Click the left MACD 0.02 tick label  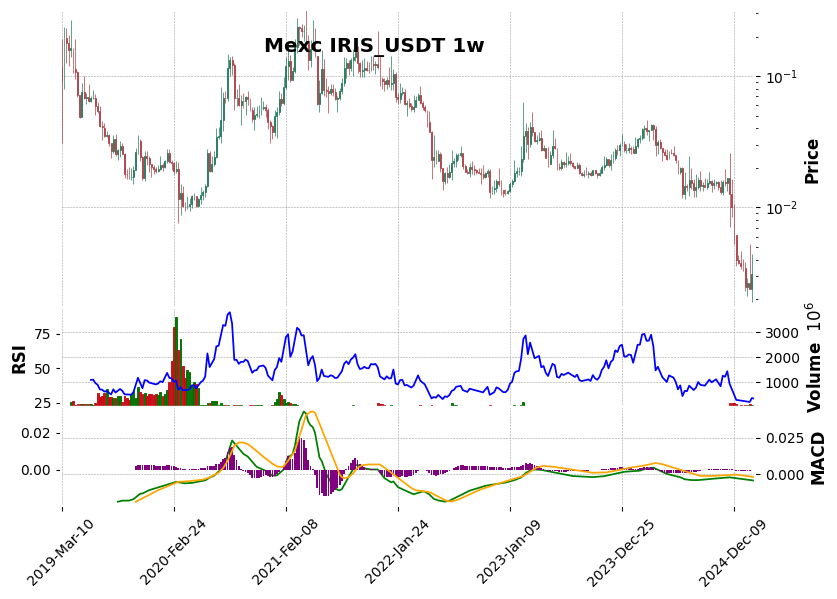pos(36,434)
